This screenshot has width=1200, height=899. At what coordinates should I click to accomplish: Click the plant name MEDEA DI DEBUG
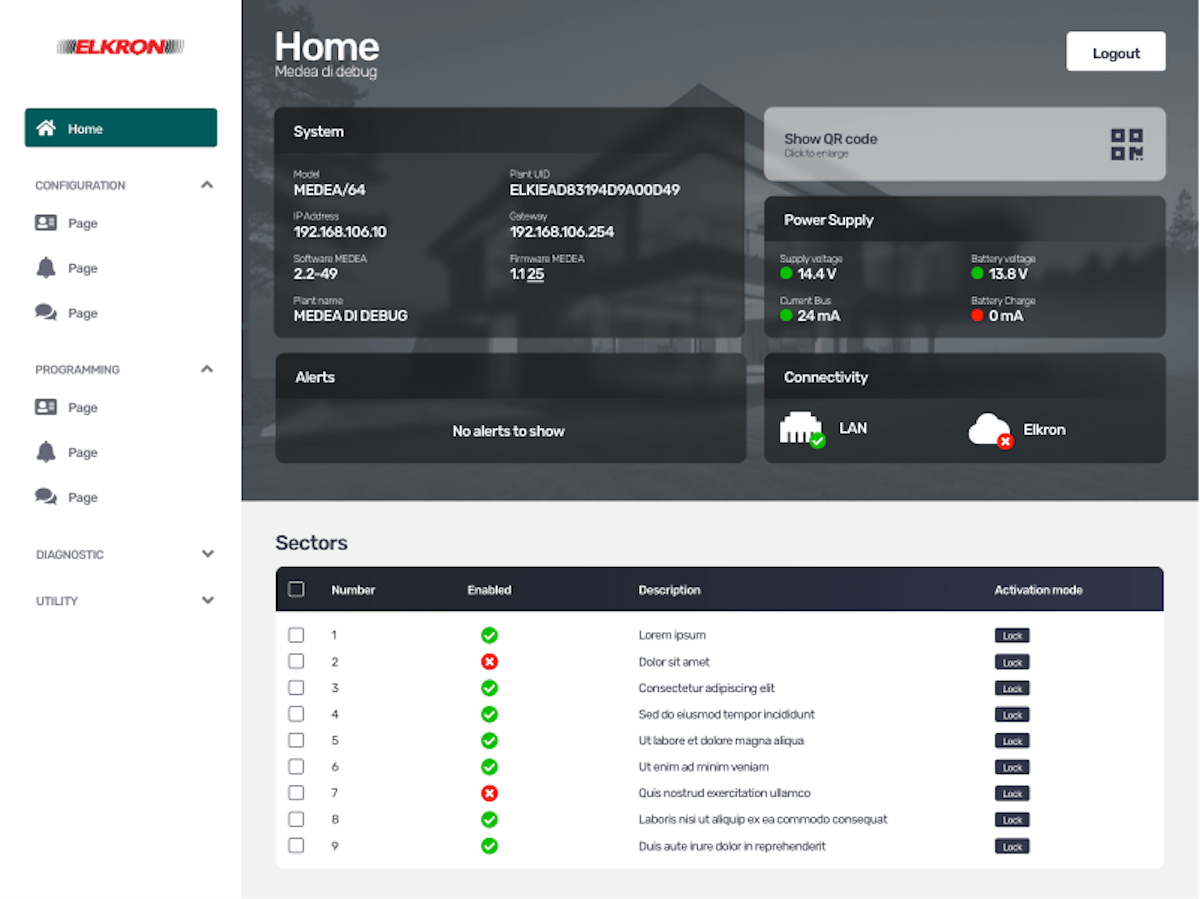pyautogui.click(x=350, y=316)
